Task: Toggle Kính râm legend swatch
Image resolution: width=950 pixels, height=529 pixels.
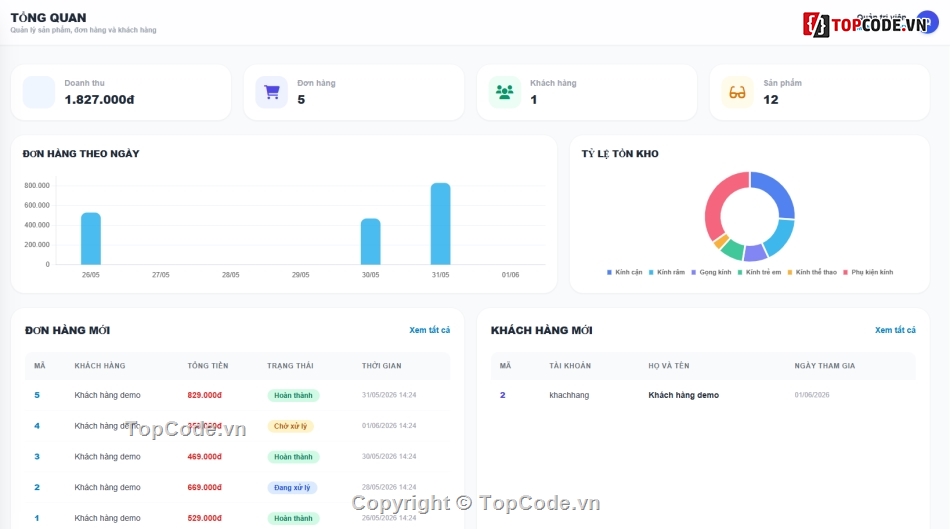Action: tap(651, 273)
